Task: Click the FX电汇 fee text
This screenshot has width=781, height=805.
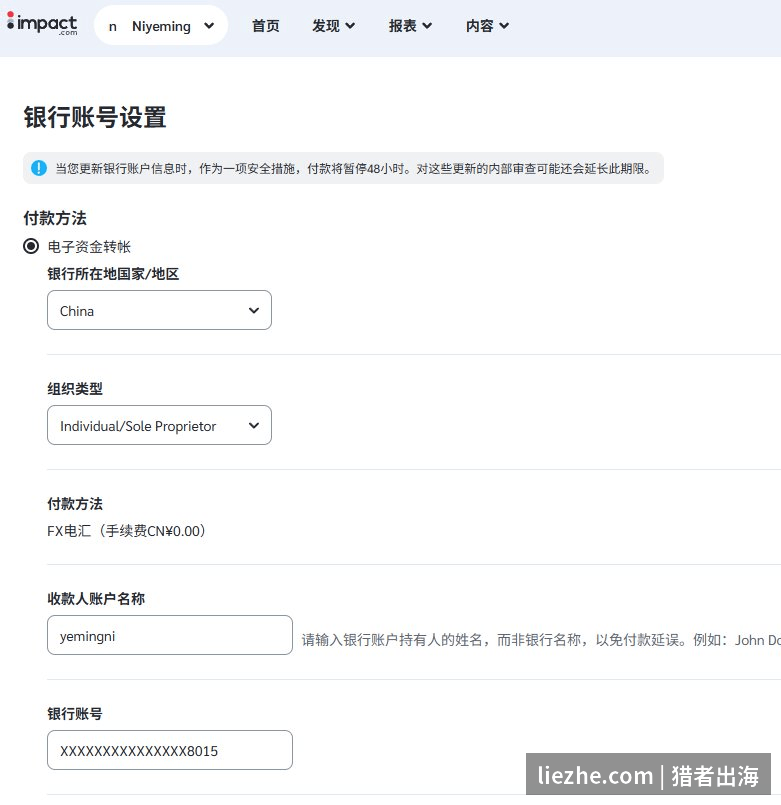Action: pos(126,531)
